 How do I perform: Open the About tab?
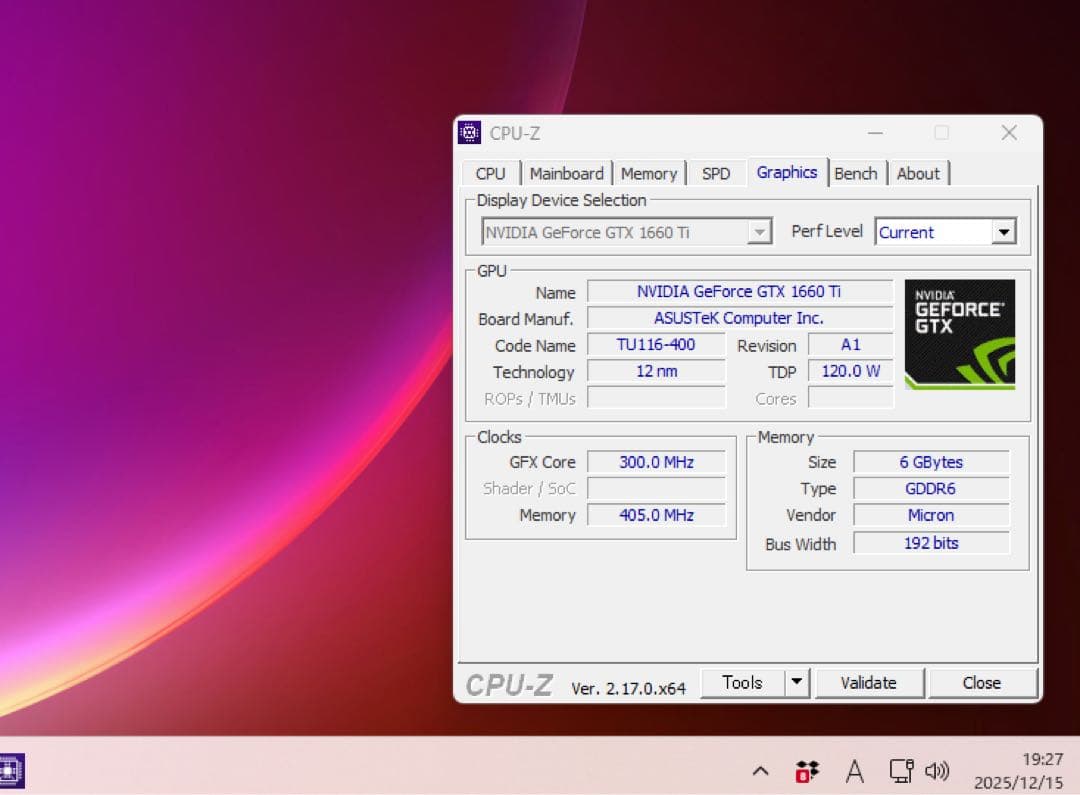917,172
